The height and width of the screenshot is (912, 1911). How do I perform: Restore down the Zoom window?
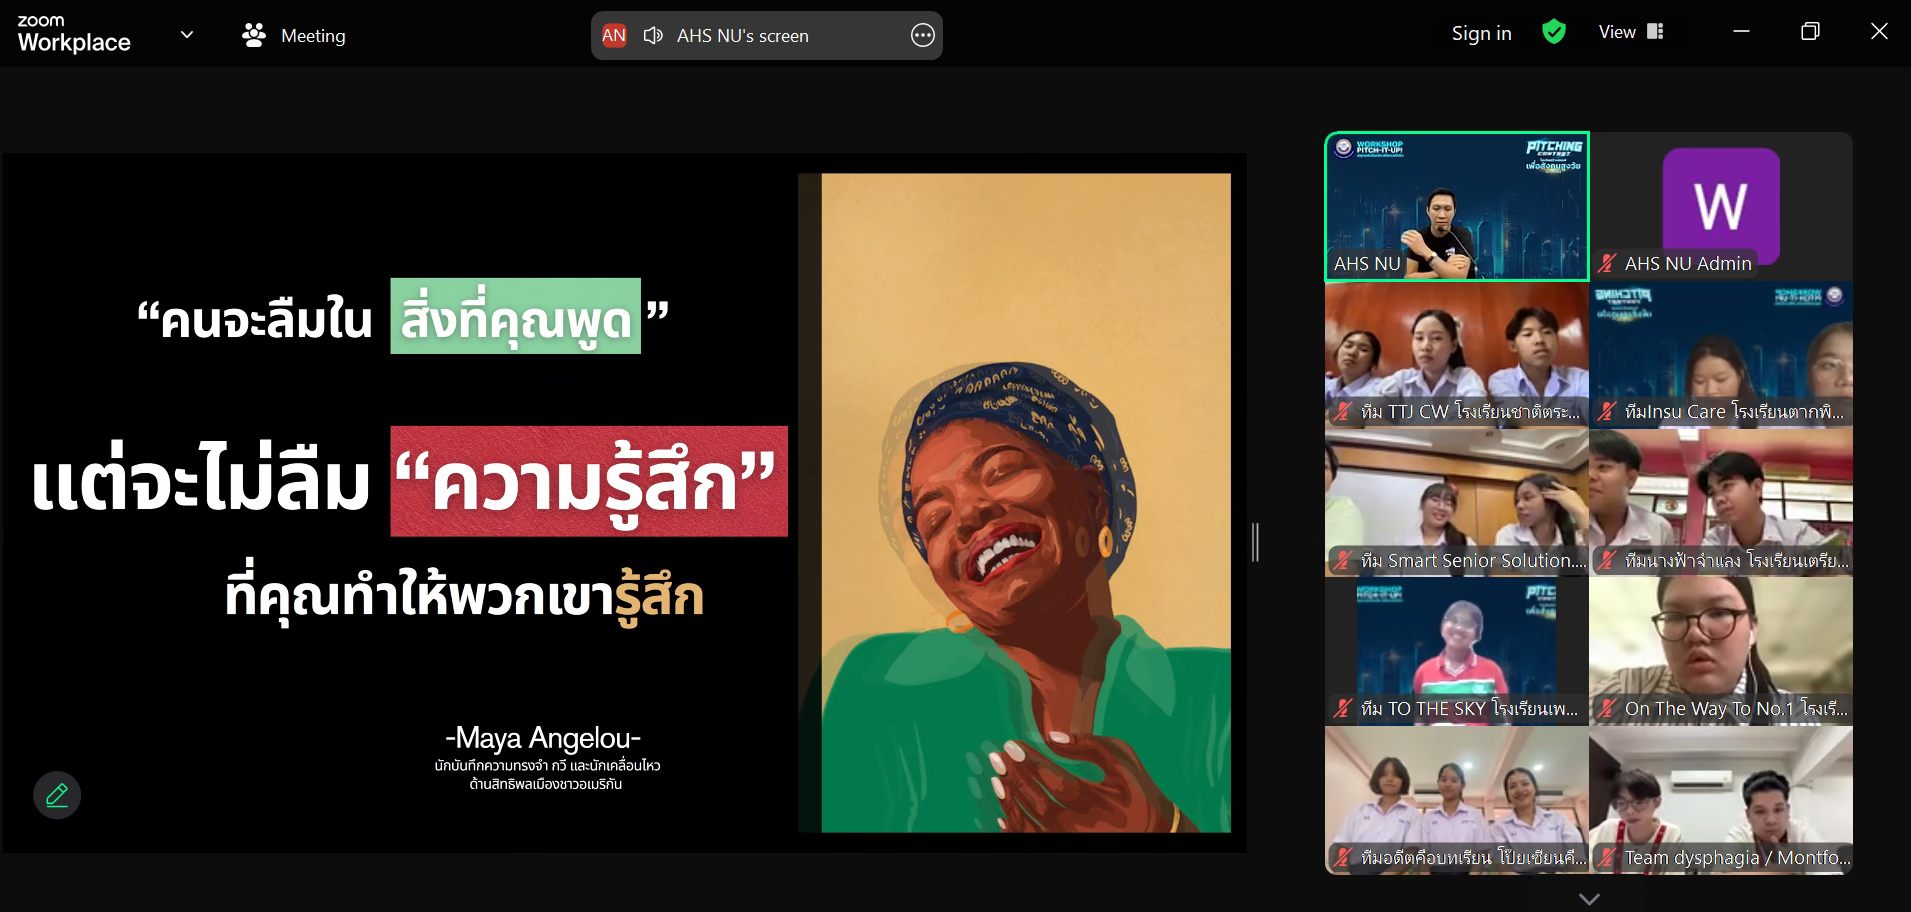(x=1810, y=32)
